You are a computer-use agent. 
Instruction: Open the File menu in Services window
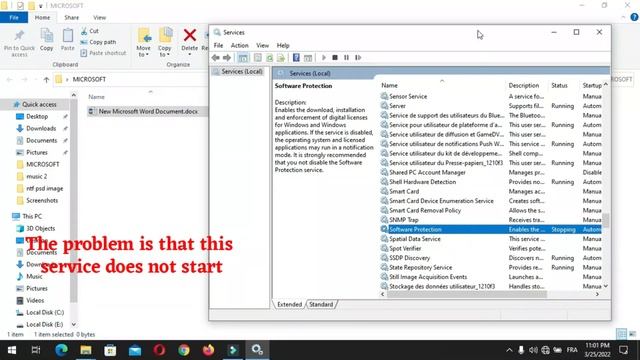coord(218,45)
